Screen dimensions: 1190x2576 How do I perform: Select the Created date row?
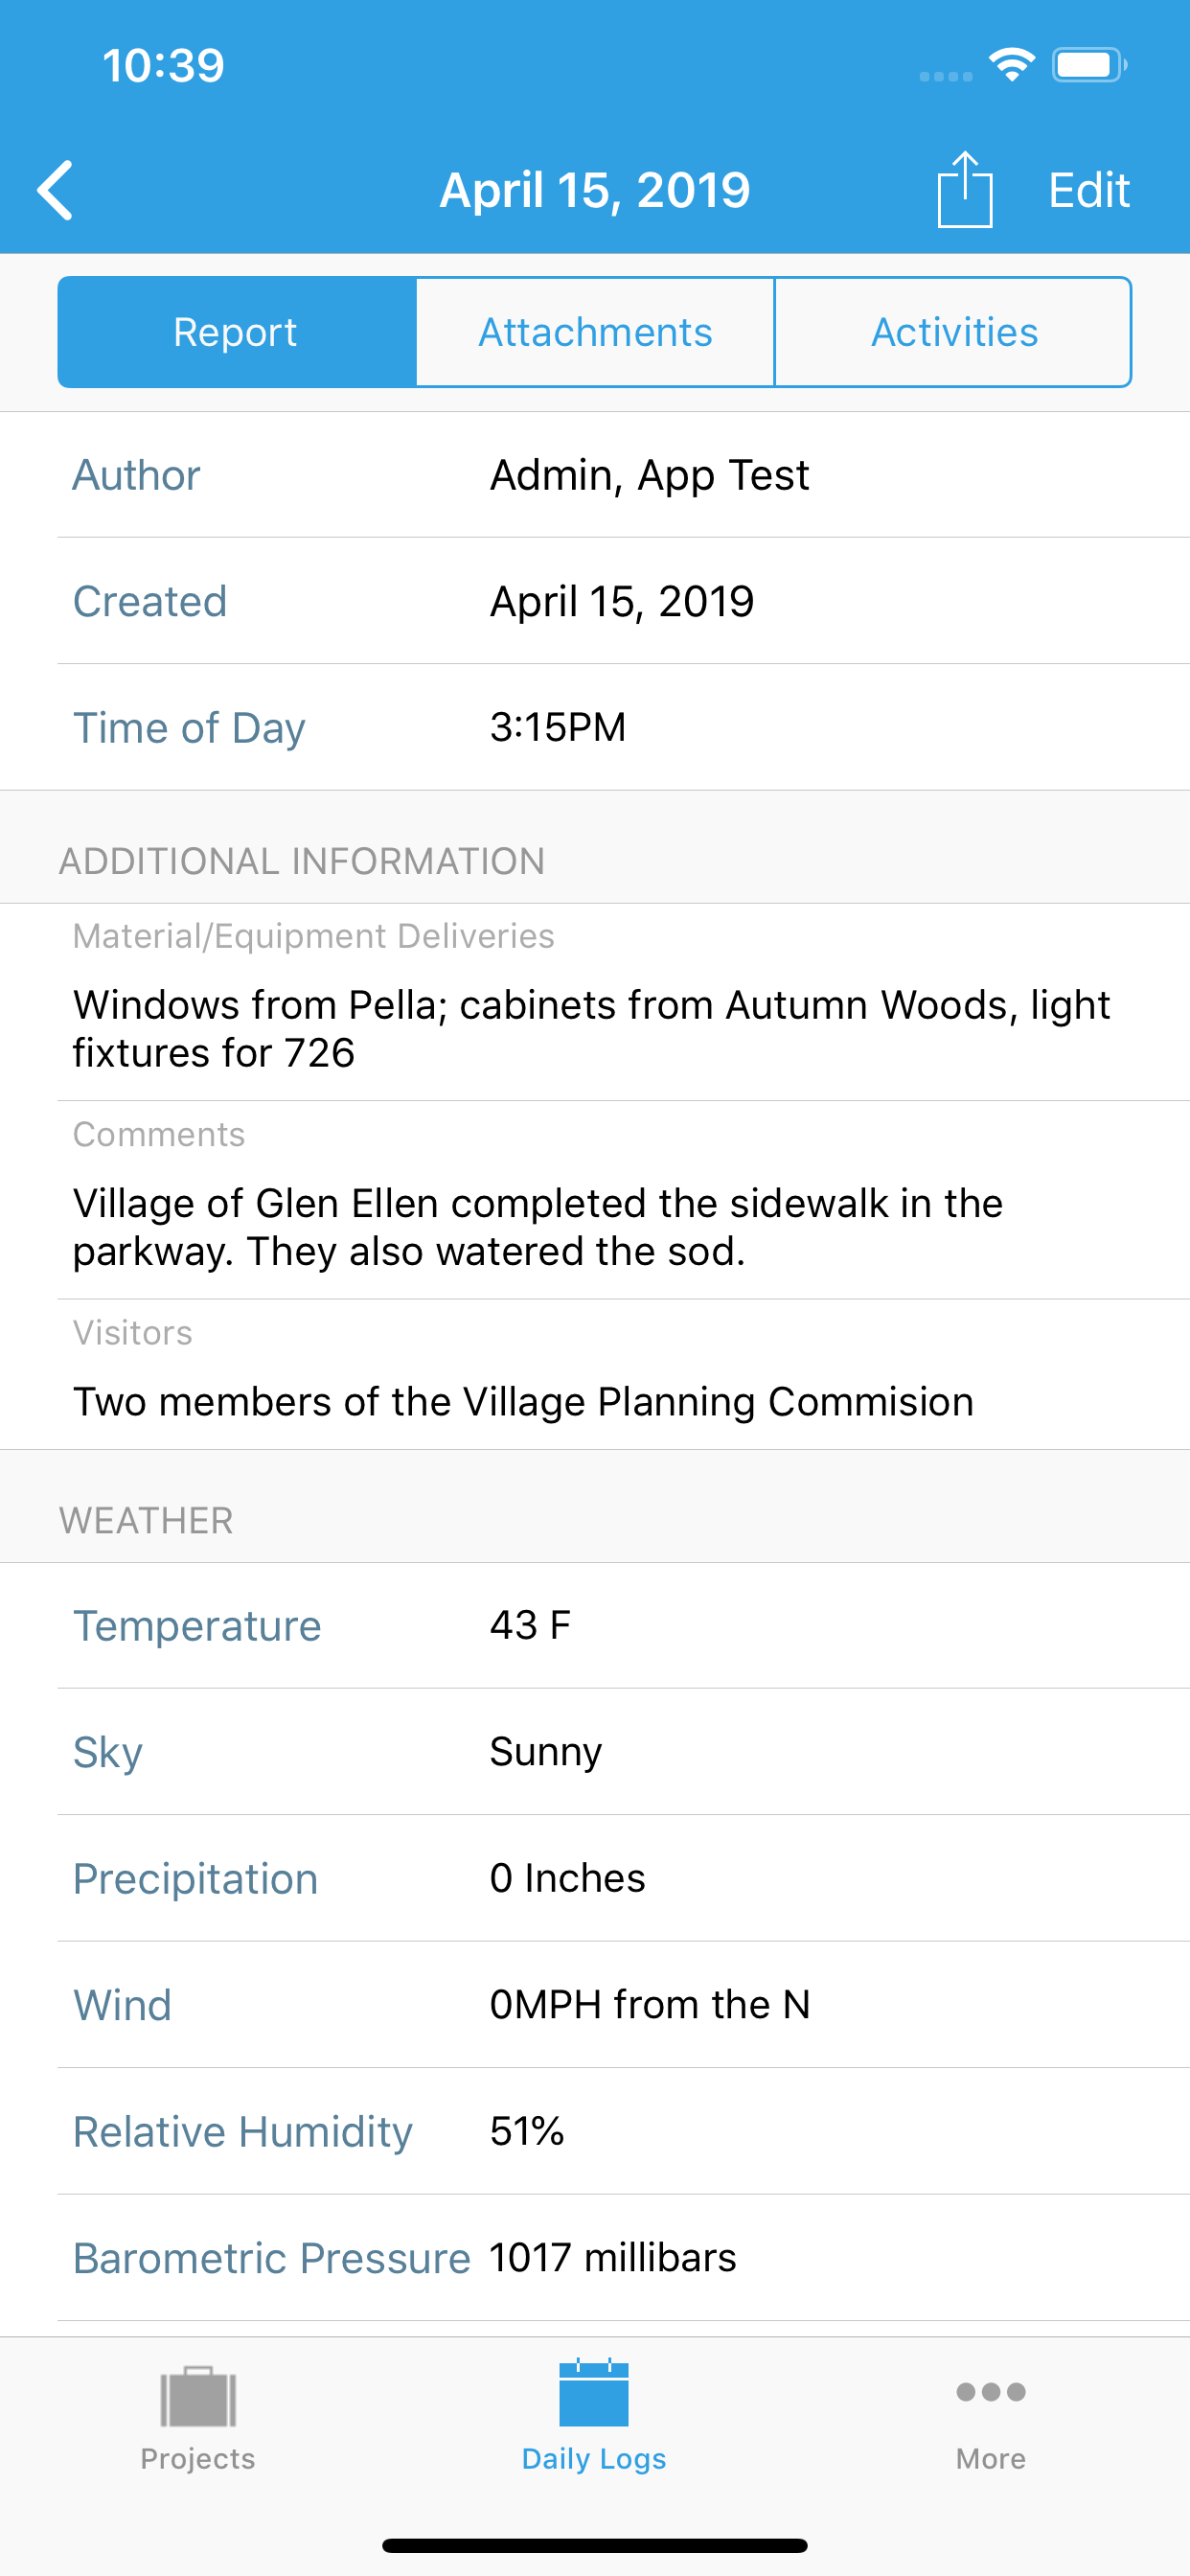pos(595,601)
